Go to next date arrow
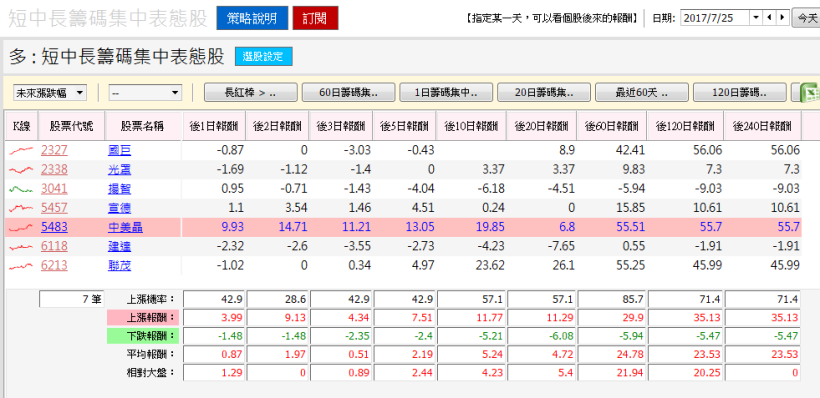 [x=782, y=18]
